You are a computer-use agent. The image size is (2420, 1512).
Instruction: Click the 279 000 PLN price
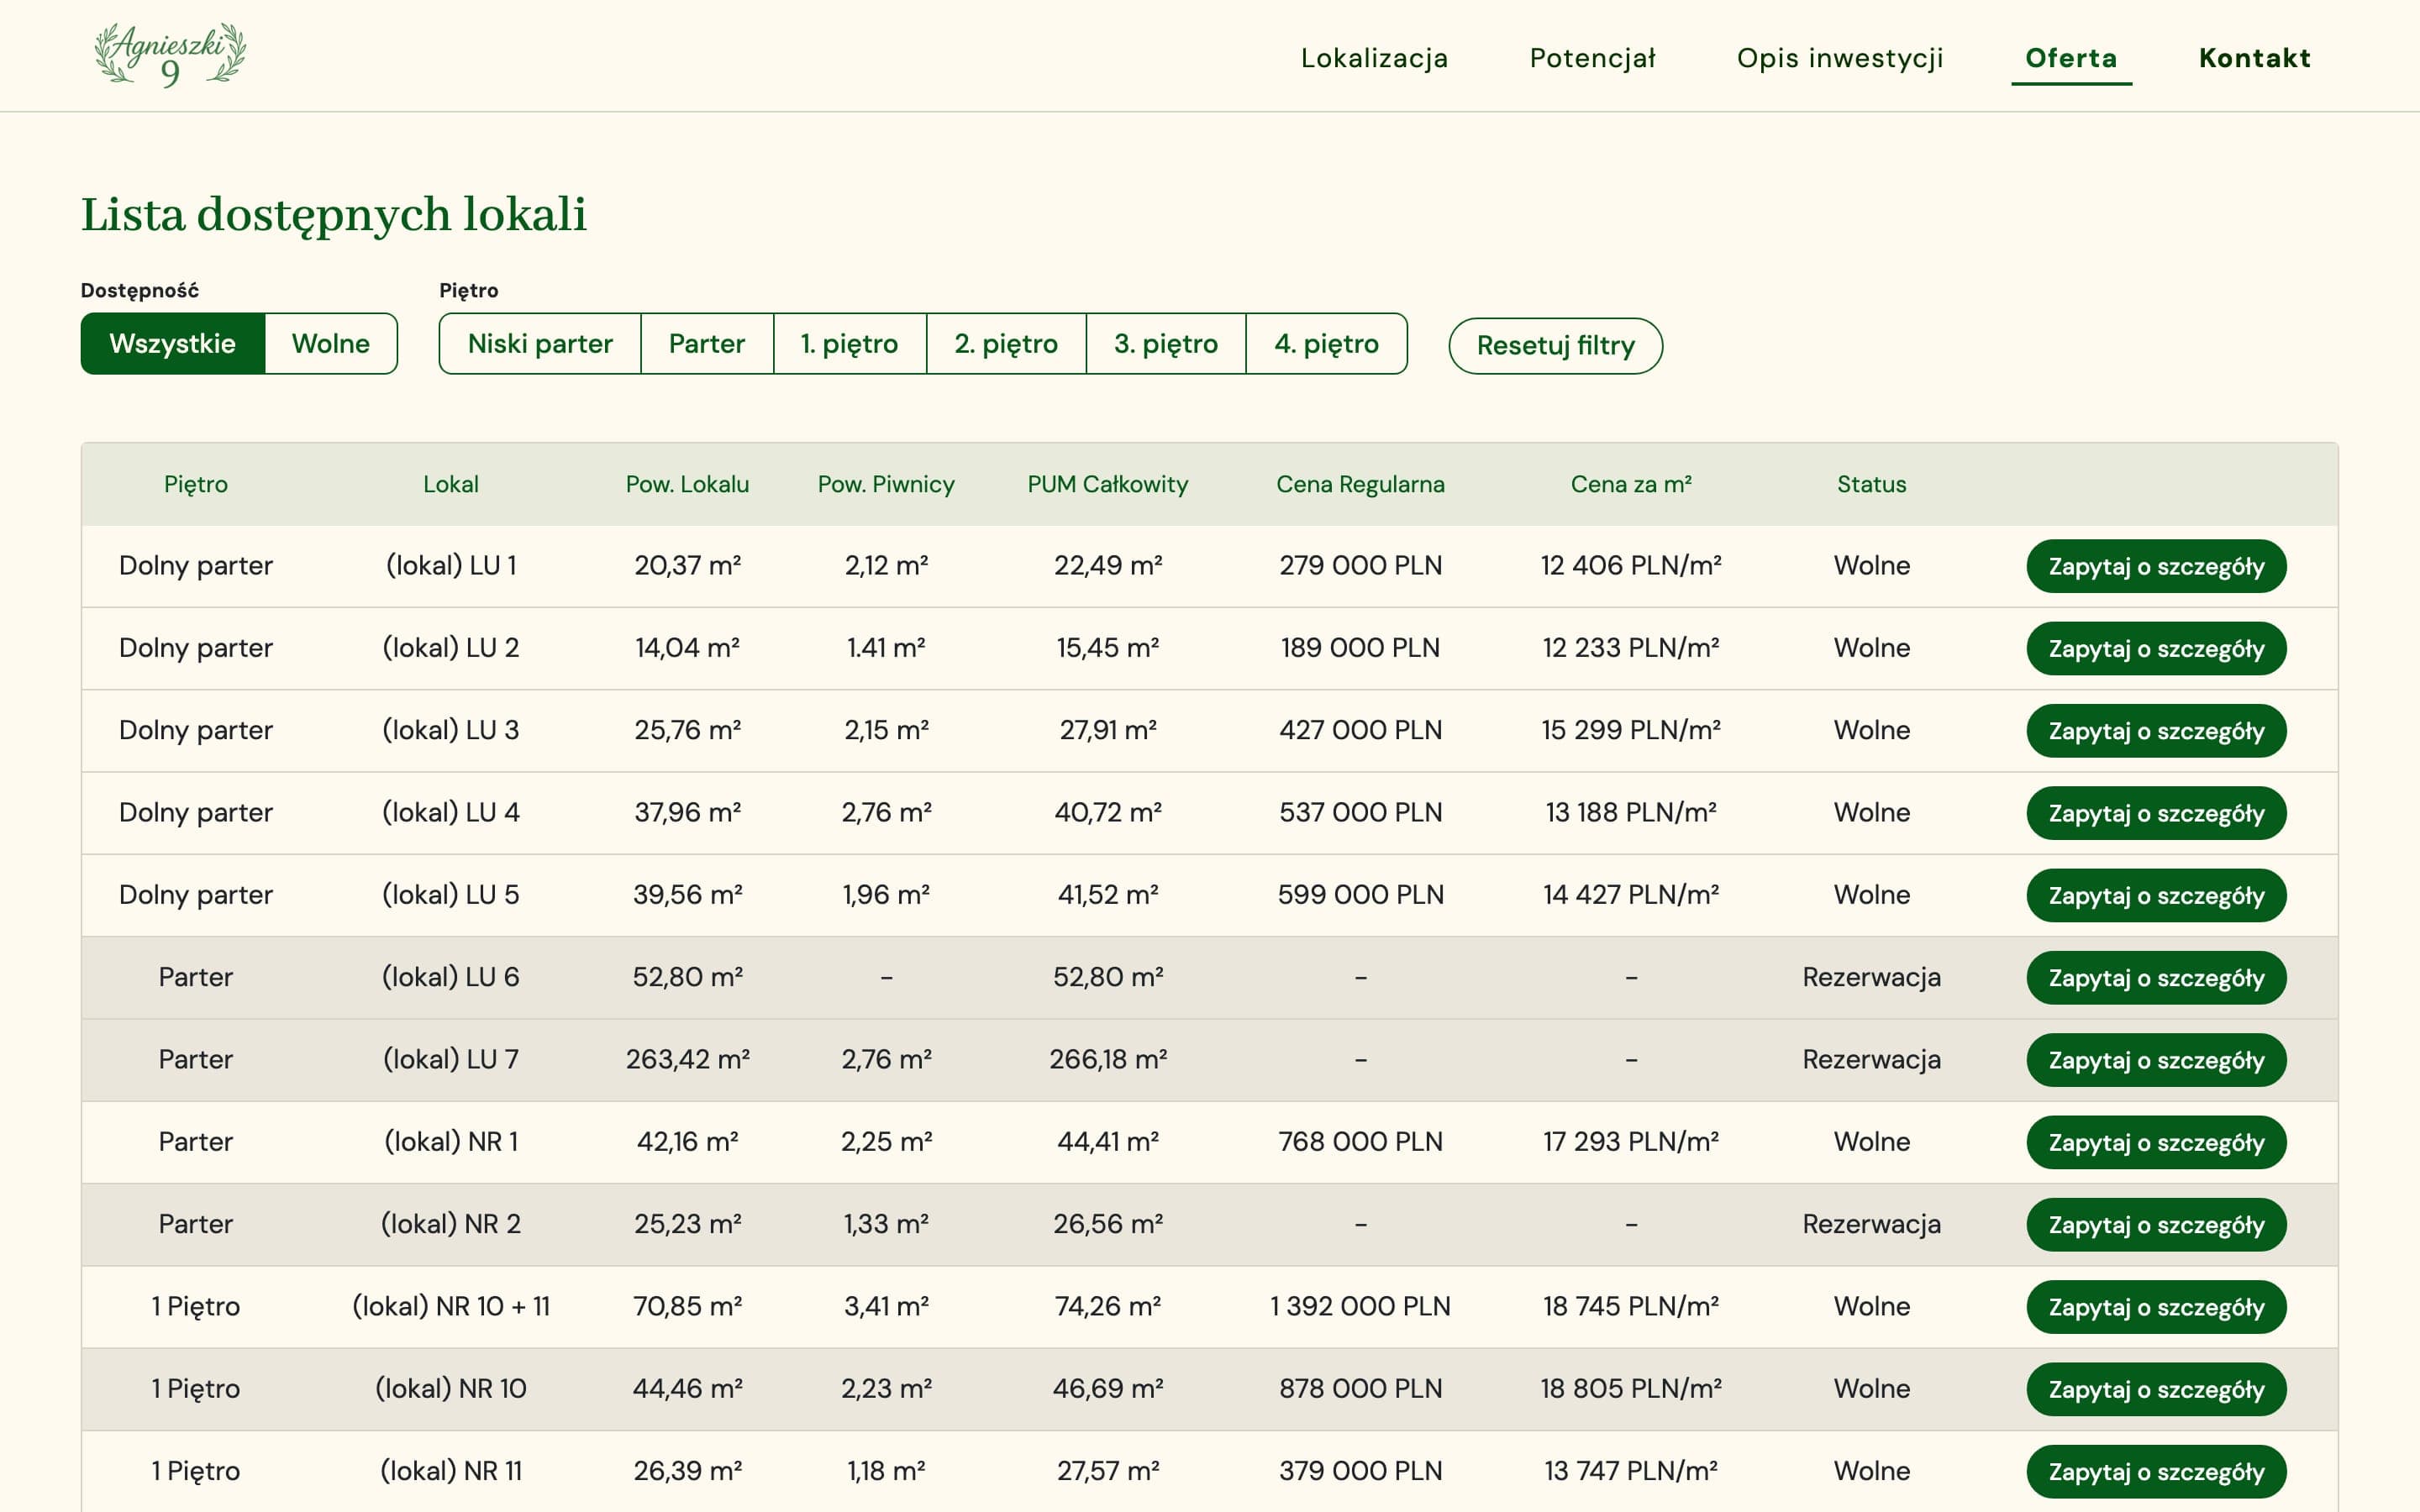1360,565
